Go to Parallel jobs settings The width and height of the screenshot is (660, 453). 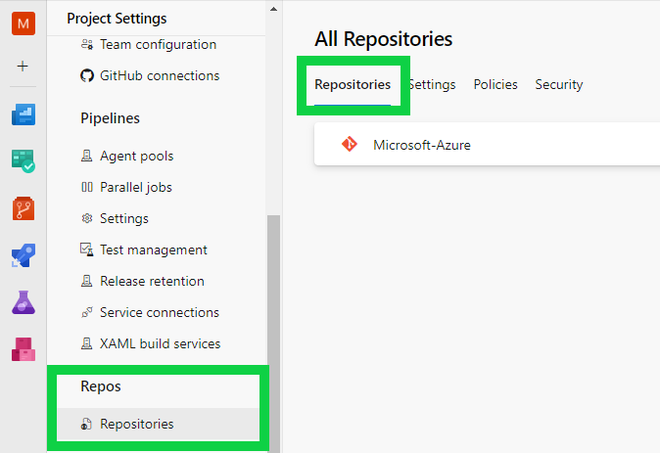(x=135, y=187)
